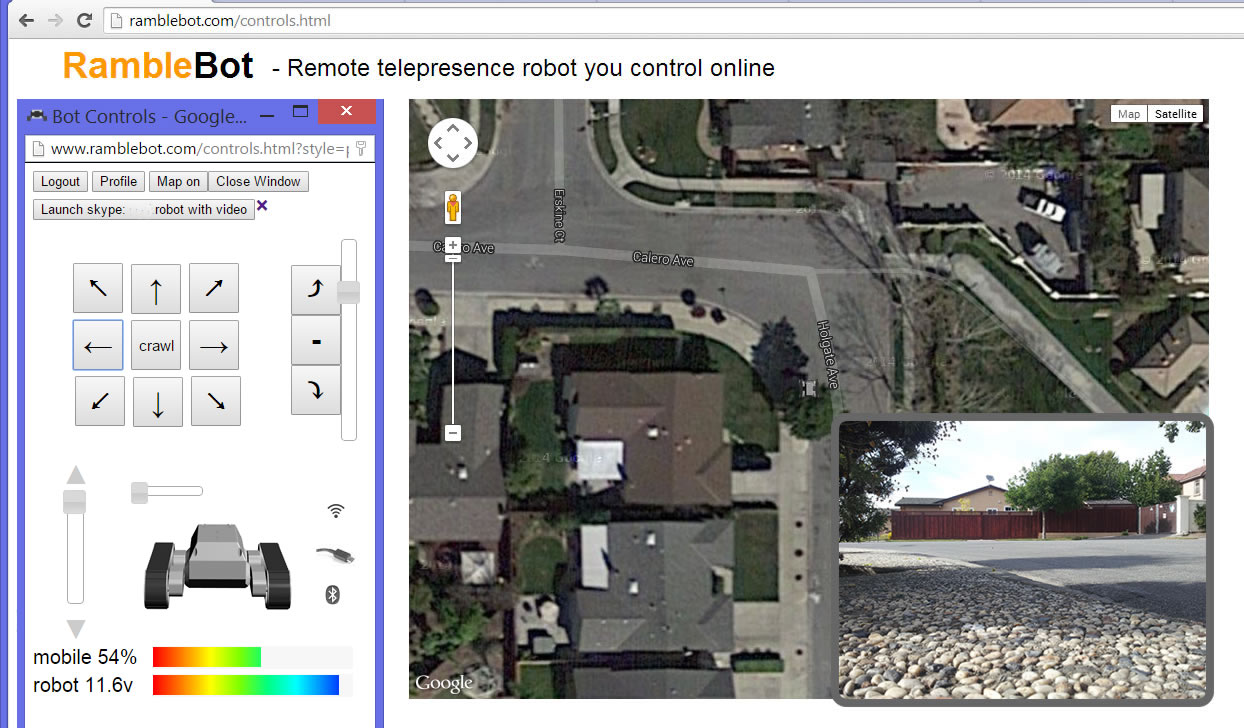The width and height of the screenshot is (1244, 728).
Task: Drive diagonally forward-left with the up-left arrow
Action: pos(98,289)
